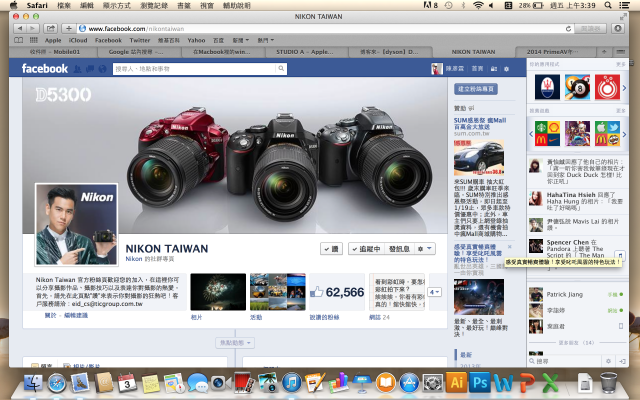Open the page gear options dropdown
Image resolution: width=640 pixels, height=400 pixels.
[425, 249]
